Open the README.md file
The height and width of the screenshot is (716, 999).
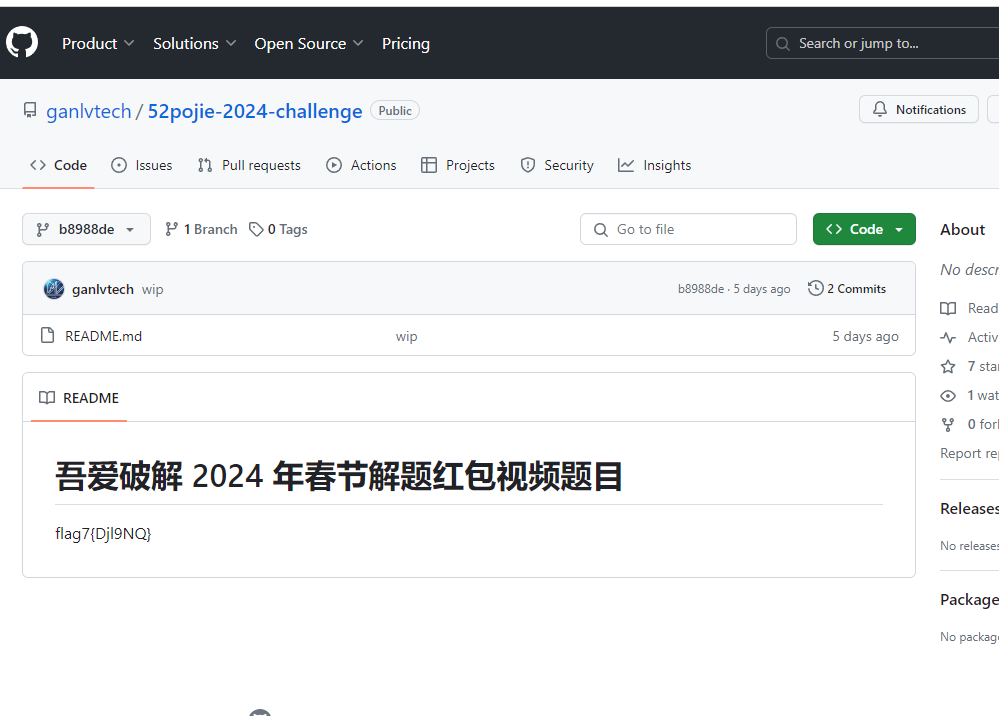click(x=103, y=336)
